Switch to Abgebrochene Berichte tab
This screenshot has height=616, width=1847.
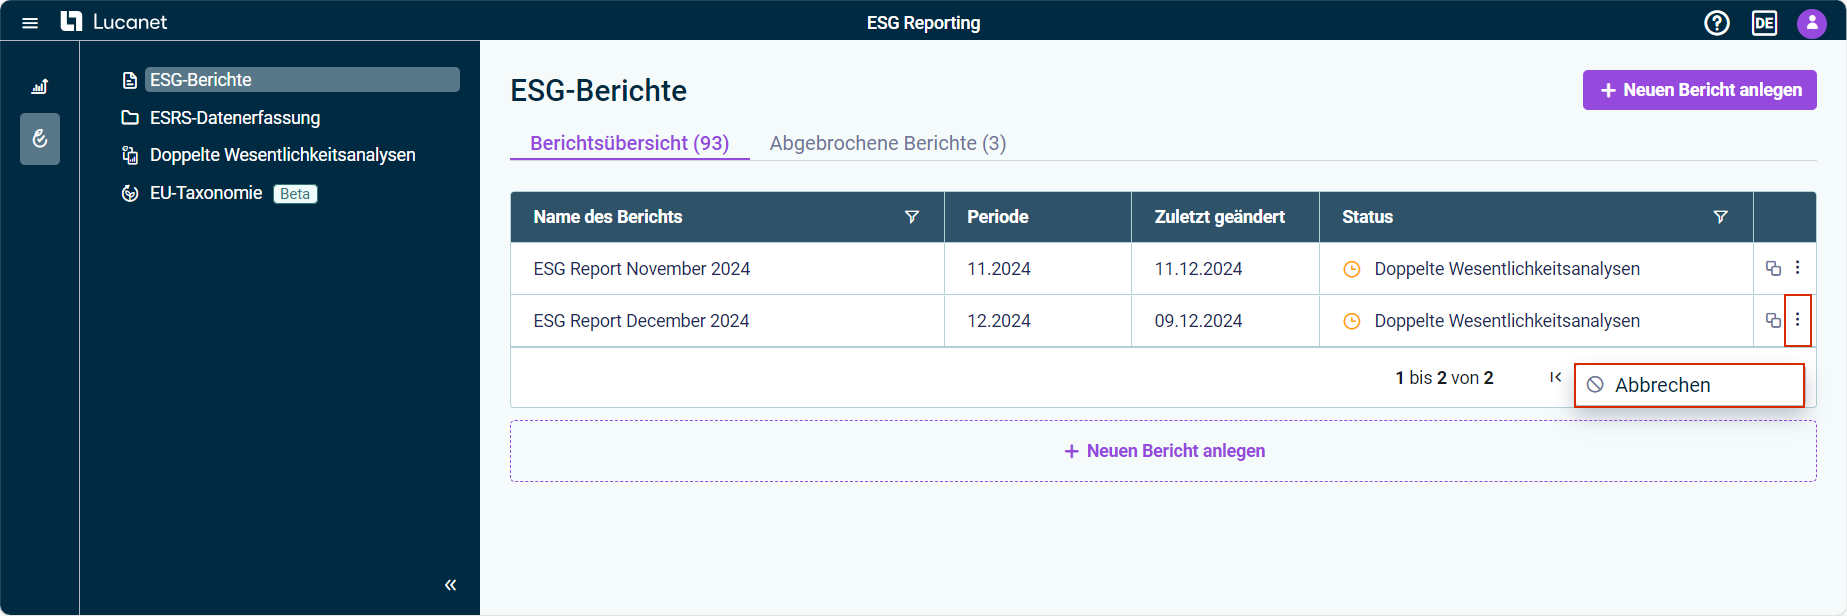click(888, 143)
